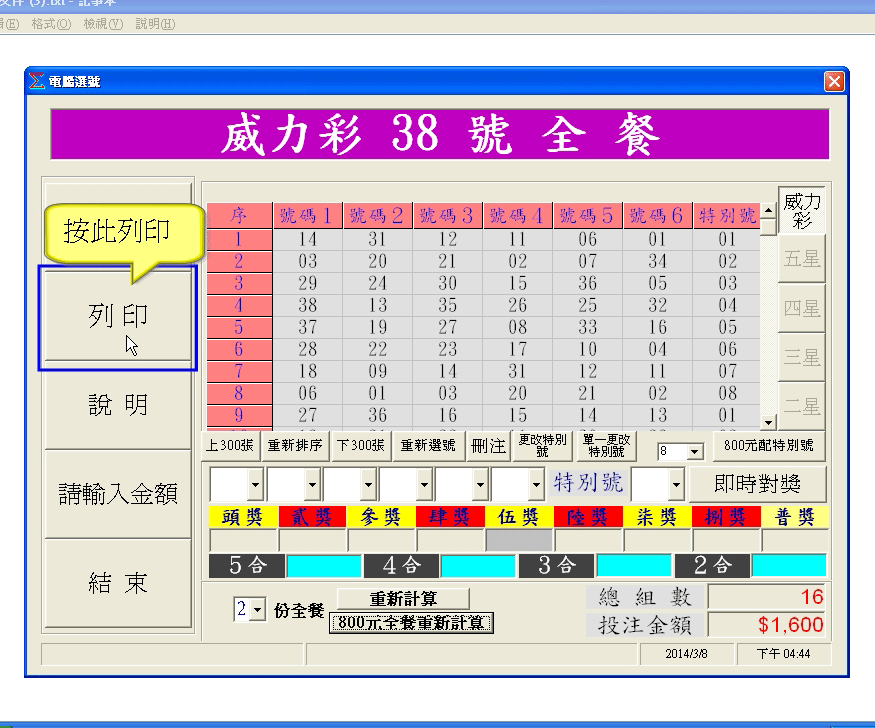Open the 檢視(V) menu in Notepad
Viewport: 875px width, 728px height.
click(x=103, y=24)
